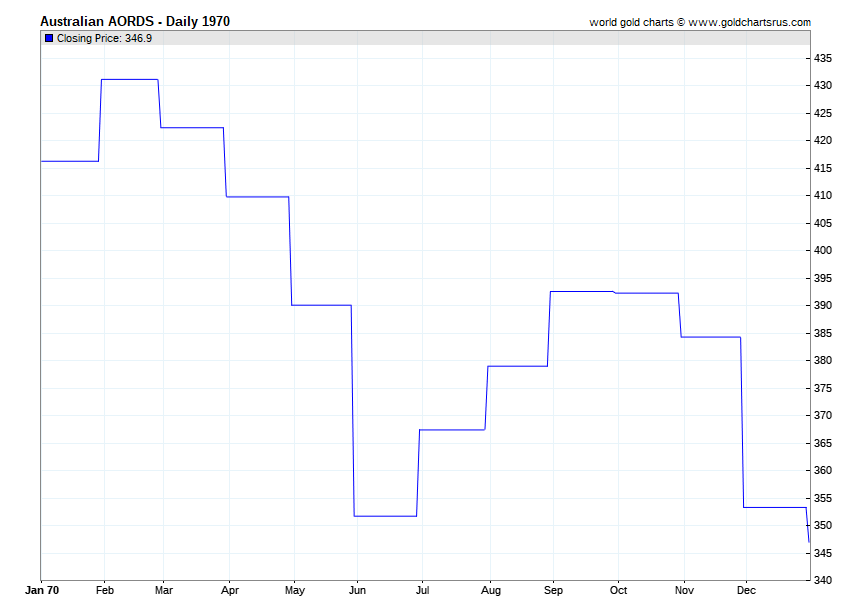Click the 340 y-axis value
This screenshot has height=616, width=850.
click(x=823, y=580)
